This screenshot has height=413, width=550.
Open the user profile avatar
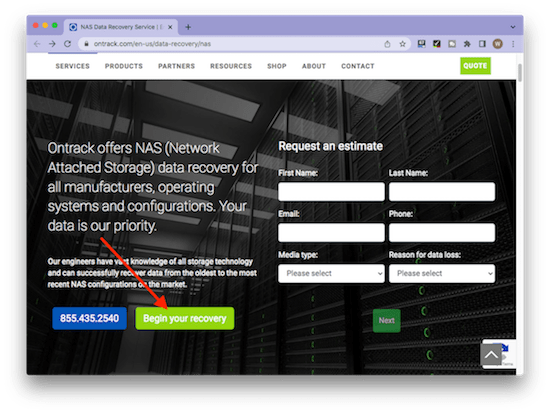(x=497, y=44)
